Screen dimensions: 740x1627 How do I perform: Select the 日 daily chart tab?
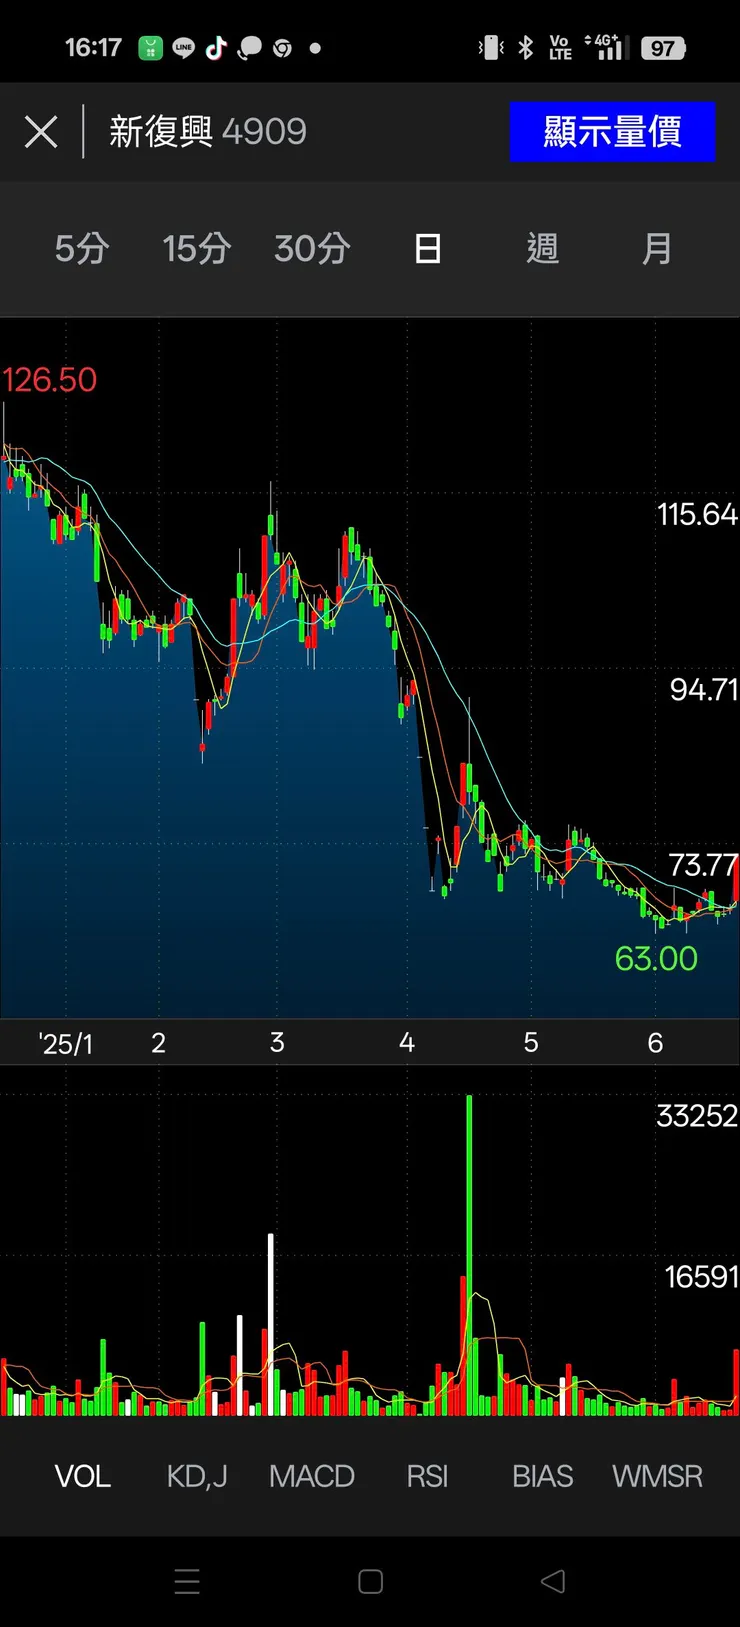pyautogui.click(x=427, y=248)
